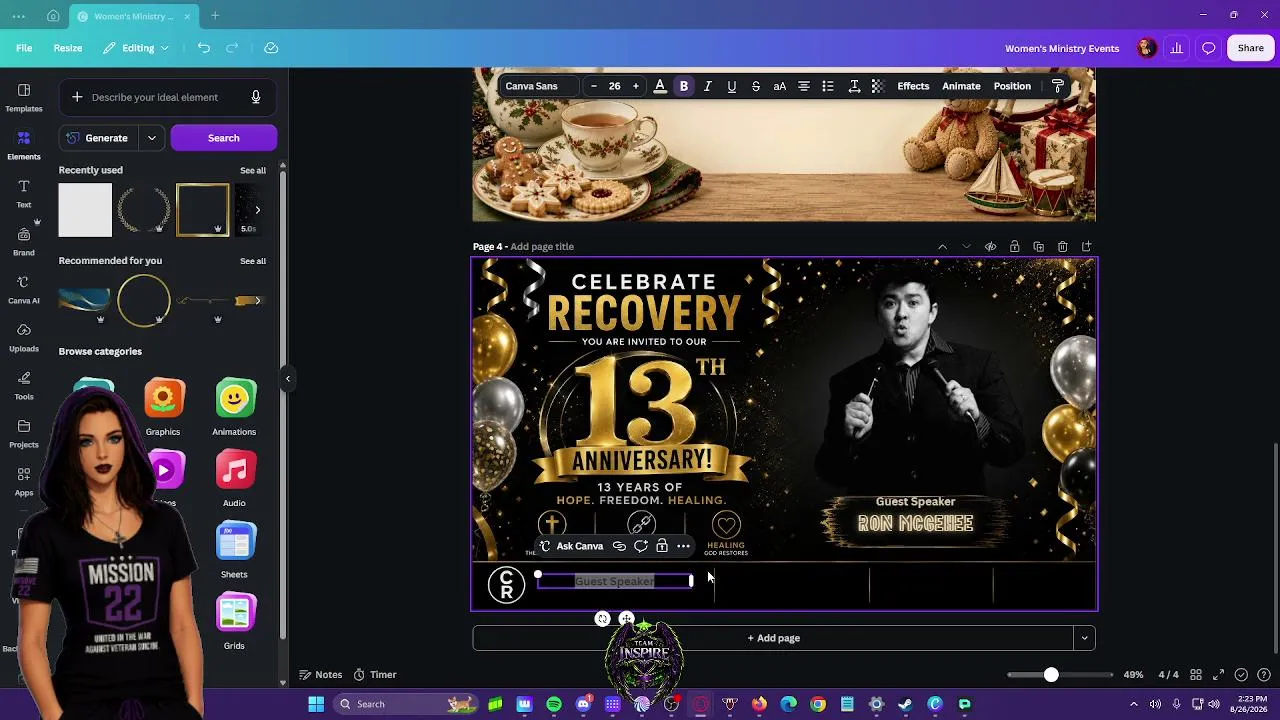Click Ask Canva in the floating toolbar
This screenshot has width=1280, height=720.
pyautogui.click(x=571, y=546)
